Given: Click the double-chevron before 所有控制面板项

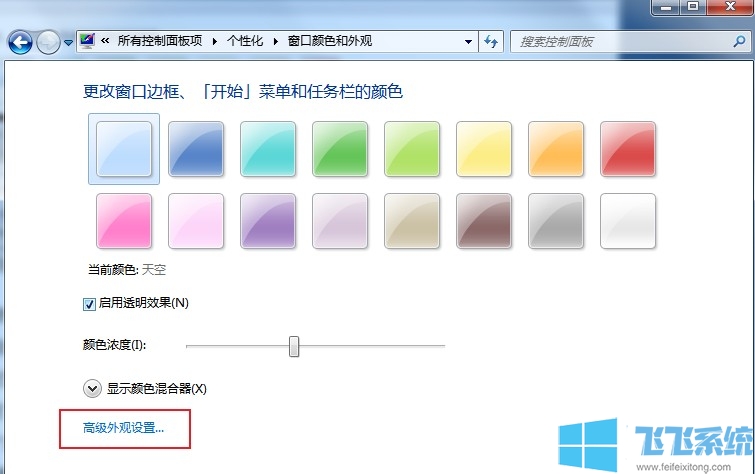Looking at the screenshot, I should 105,41.
